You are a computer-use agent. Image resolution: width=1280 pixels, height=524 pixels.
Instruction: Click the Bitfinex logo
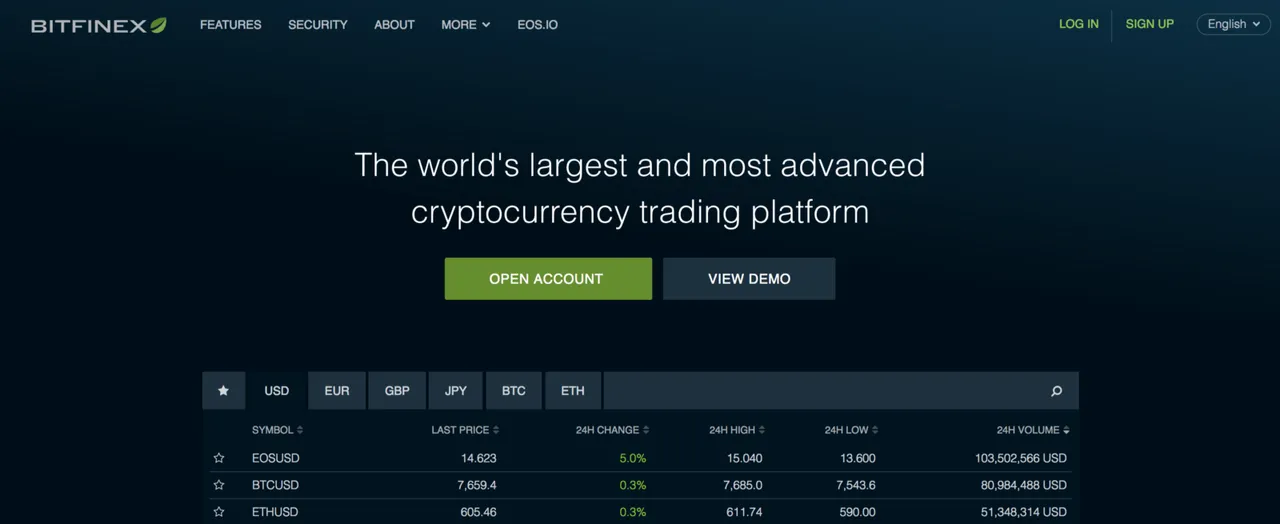point(99,25)
